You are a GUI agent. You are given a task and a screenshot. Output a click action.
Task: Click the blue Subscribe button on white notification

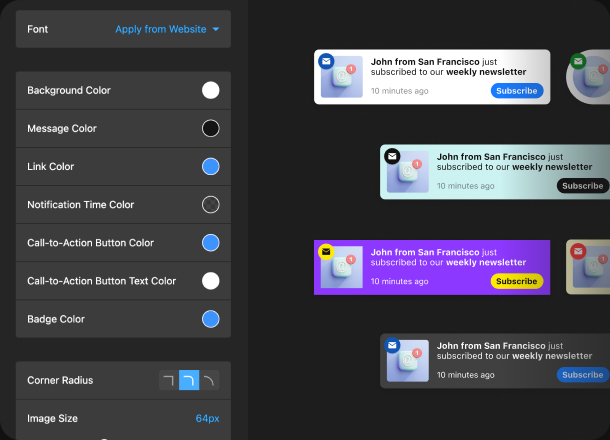point(517,91)
